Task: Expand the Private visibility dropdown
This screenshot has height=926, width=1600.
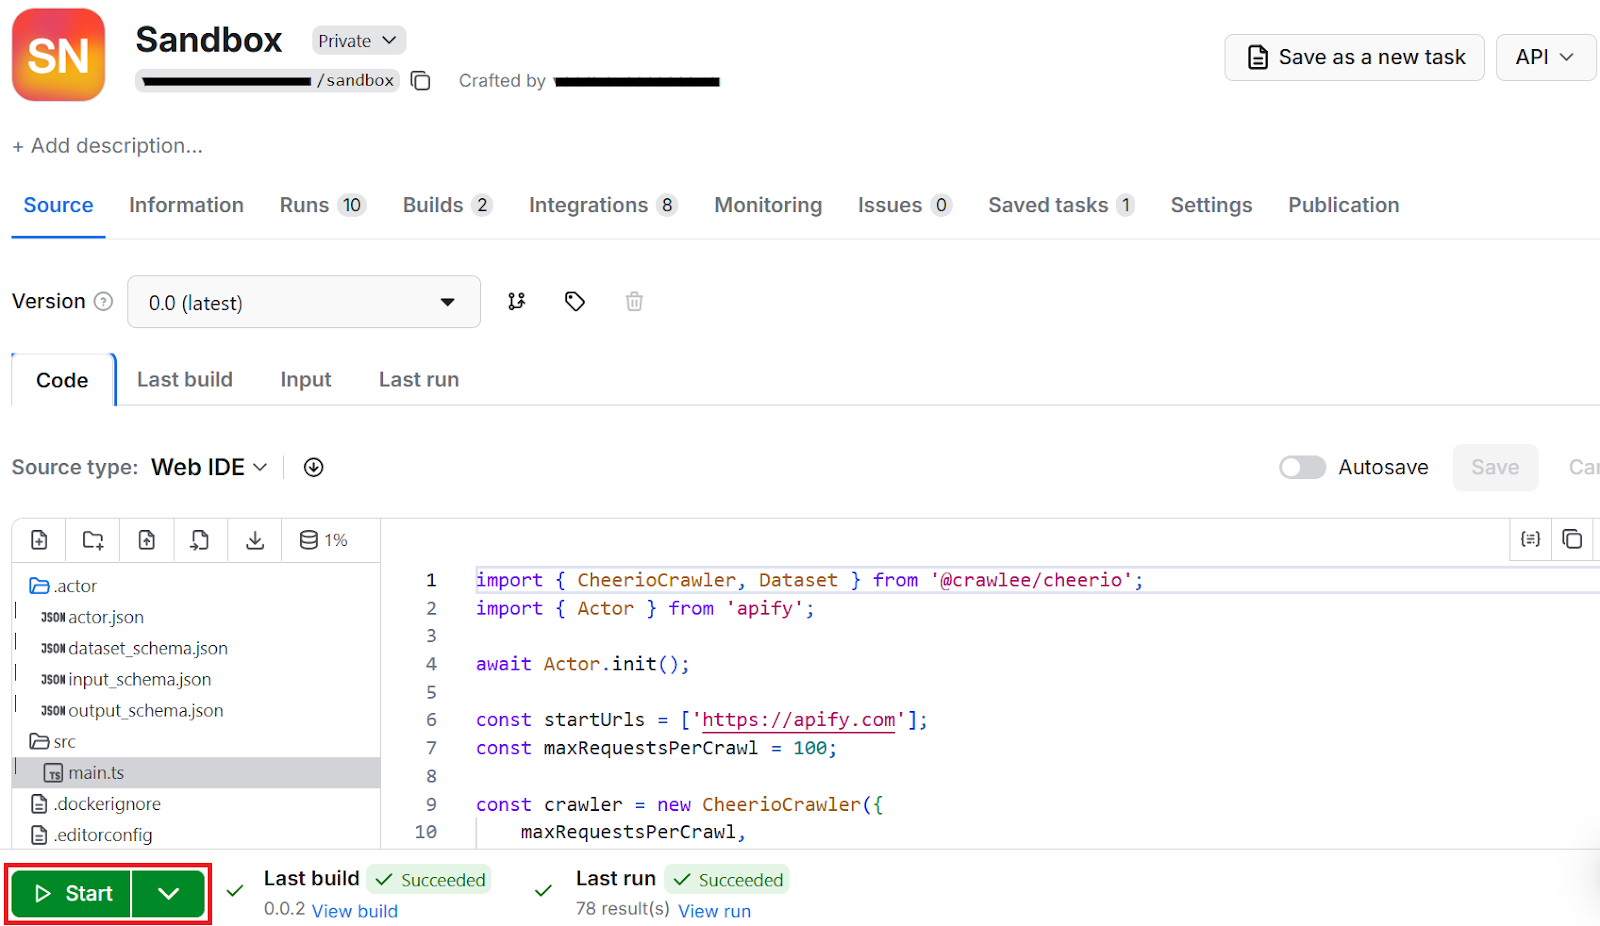Action: coord(358,41)
